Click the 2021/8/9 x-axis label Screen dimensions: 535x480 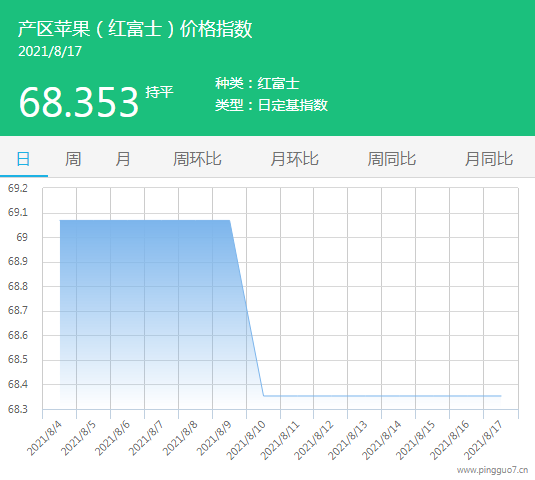(215, 438)
